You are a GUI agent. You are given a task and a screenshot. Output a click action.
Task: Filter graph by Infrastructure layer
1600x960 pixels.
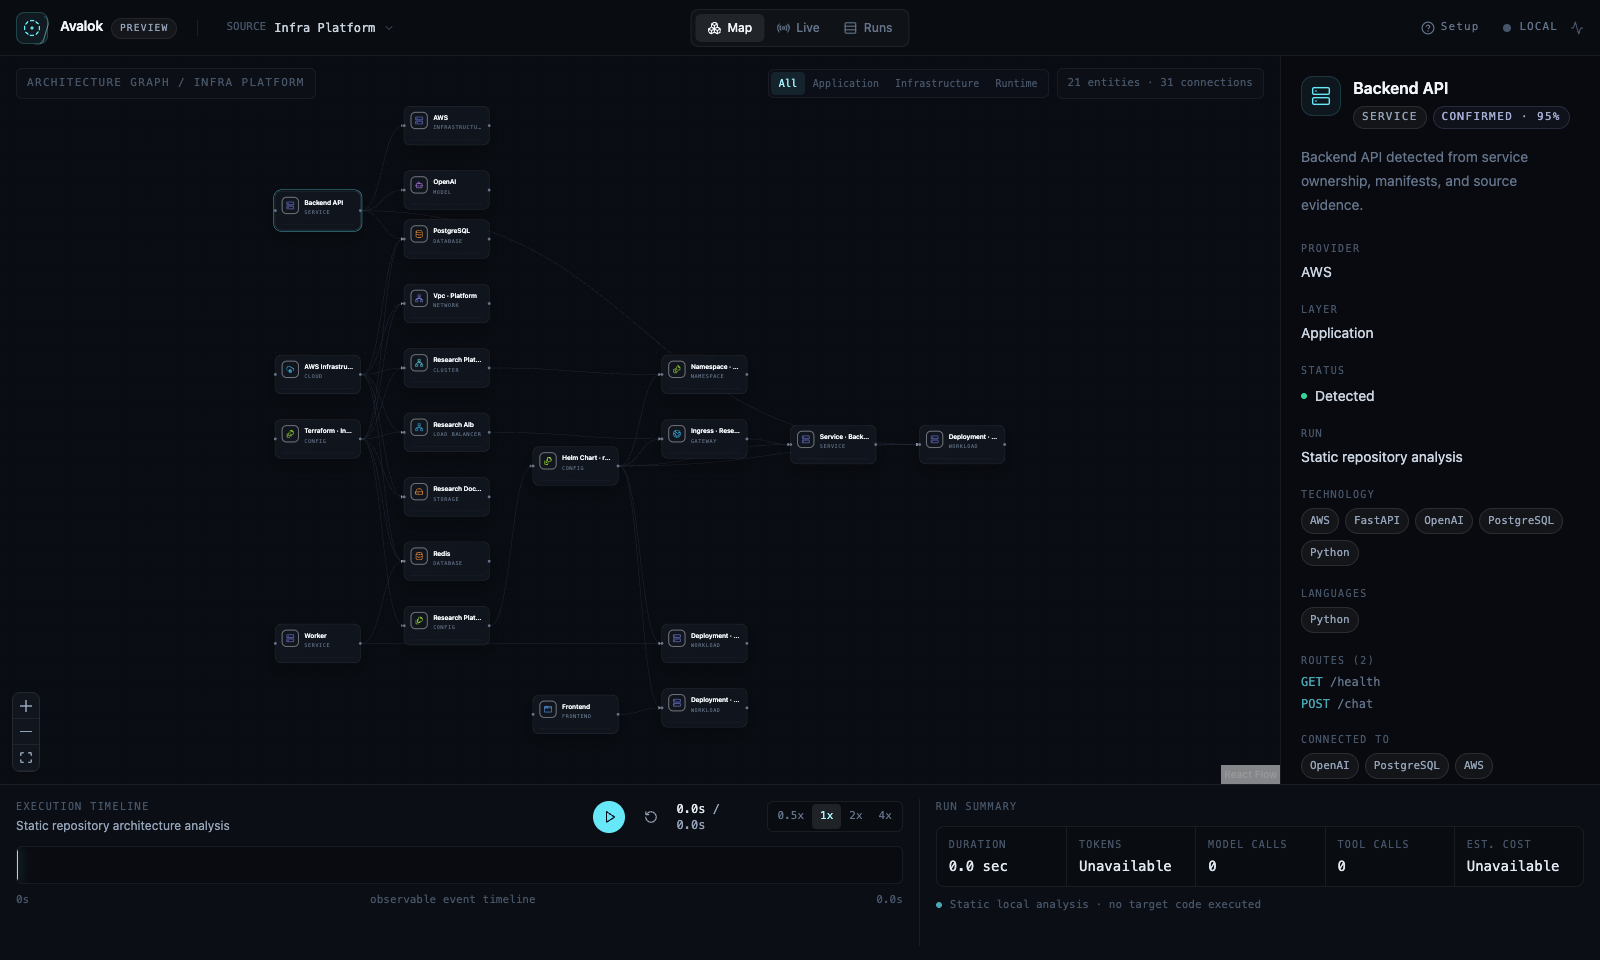[937, 83]
